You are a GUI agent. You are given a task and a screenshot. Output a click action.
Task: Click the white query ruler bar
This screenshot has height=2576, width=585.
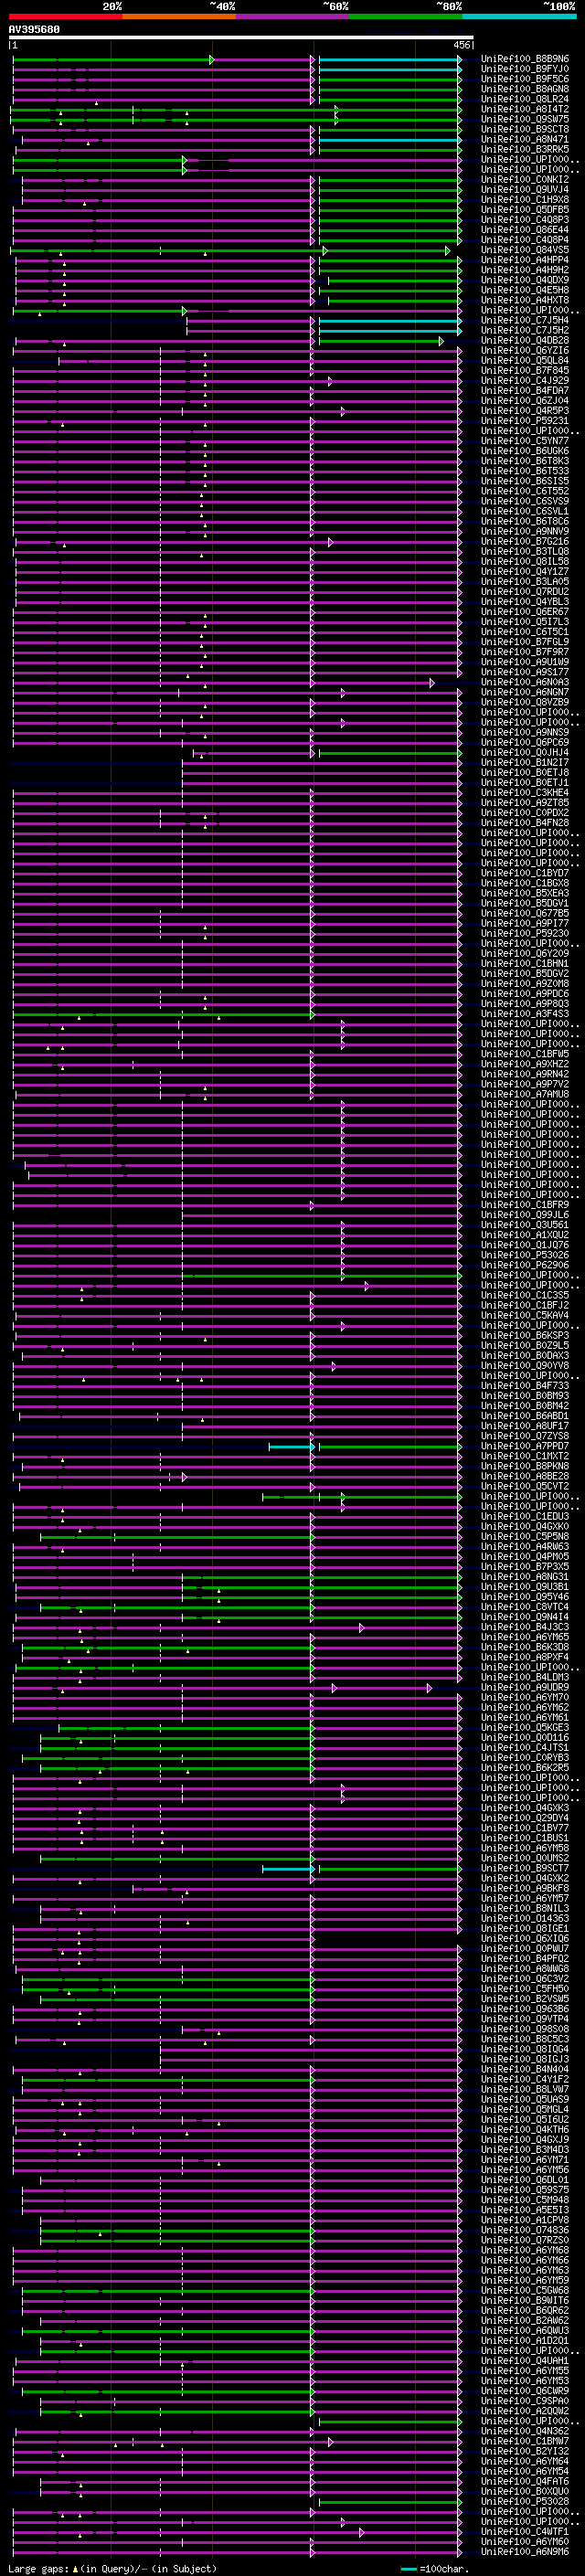click(x=240, y=37)
